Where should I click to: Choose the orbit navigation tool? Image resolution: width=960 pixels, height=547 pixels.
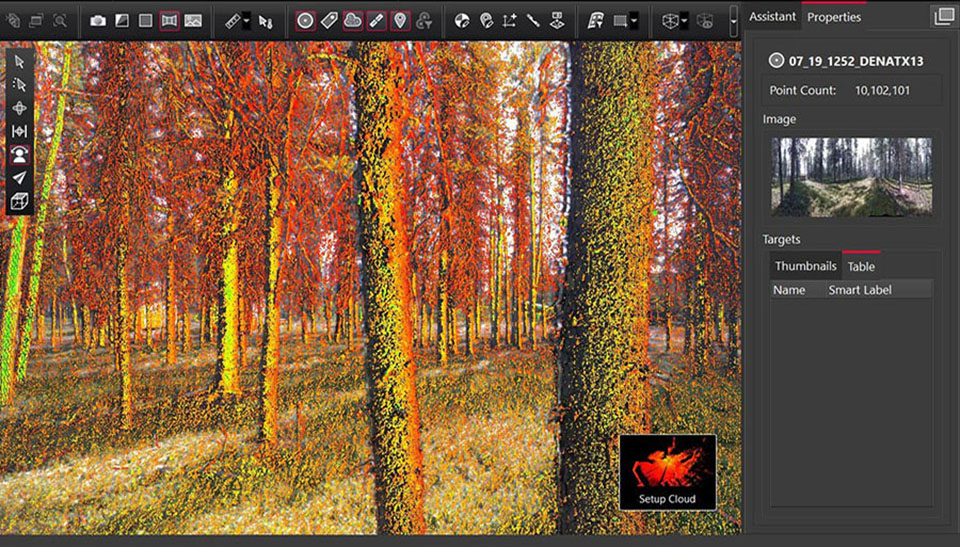(x=19, y=108)
